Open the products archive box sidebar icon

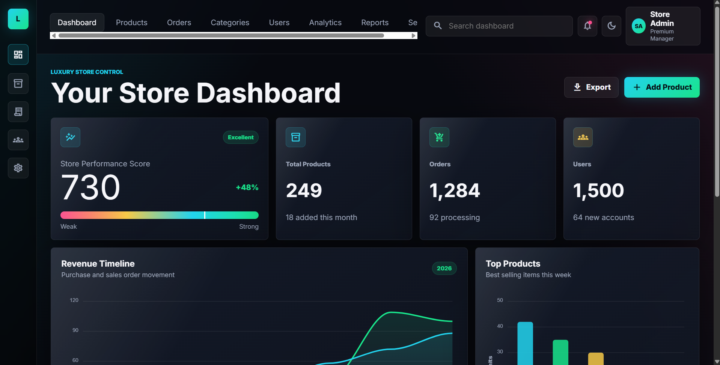click(x=18, y=84)
